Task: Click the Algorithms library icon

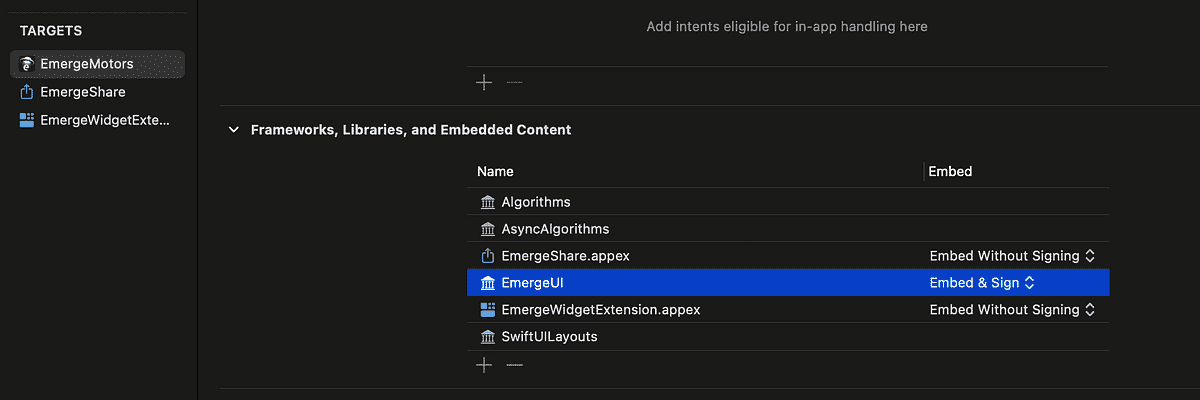Action: pyautogui.click(x=488, y=202)
